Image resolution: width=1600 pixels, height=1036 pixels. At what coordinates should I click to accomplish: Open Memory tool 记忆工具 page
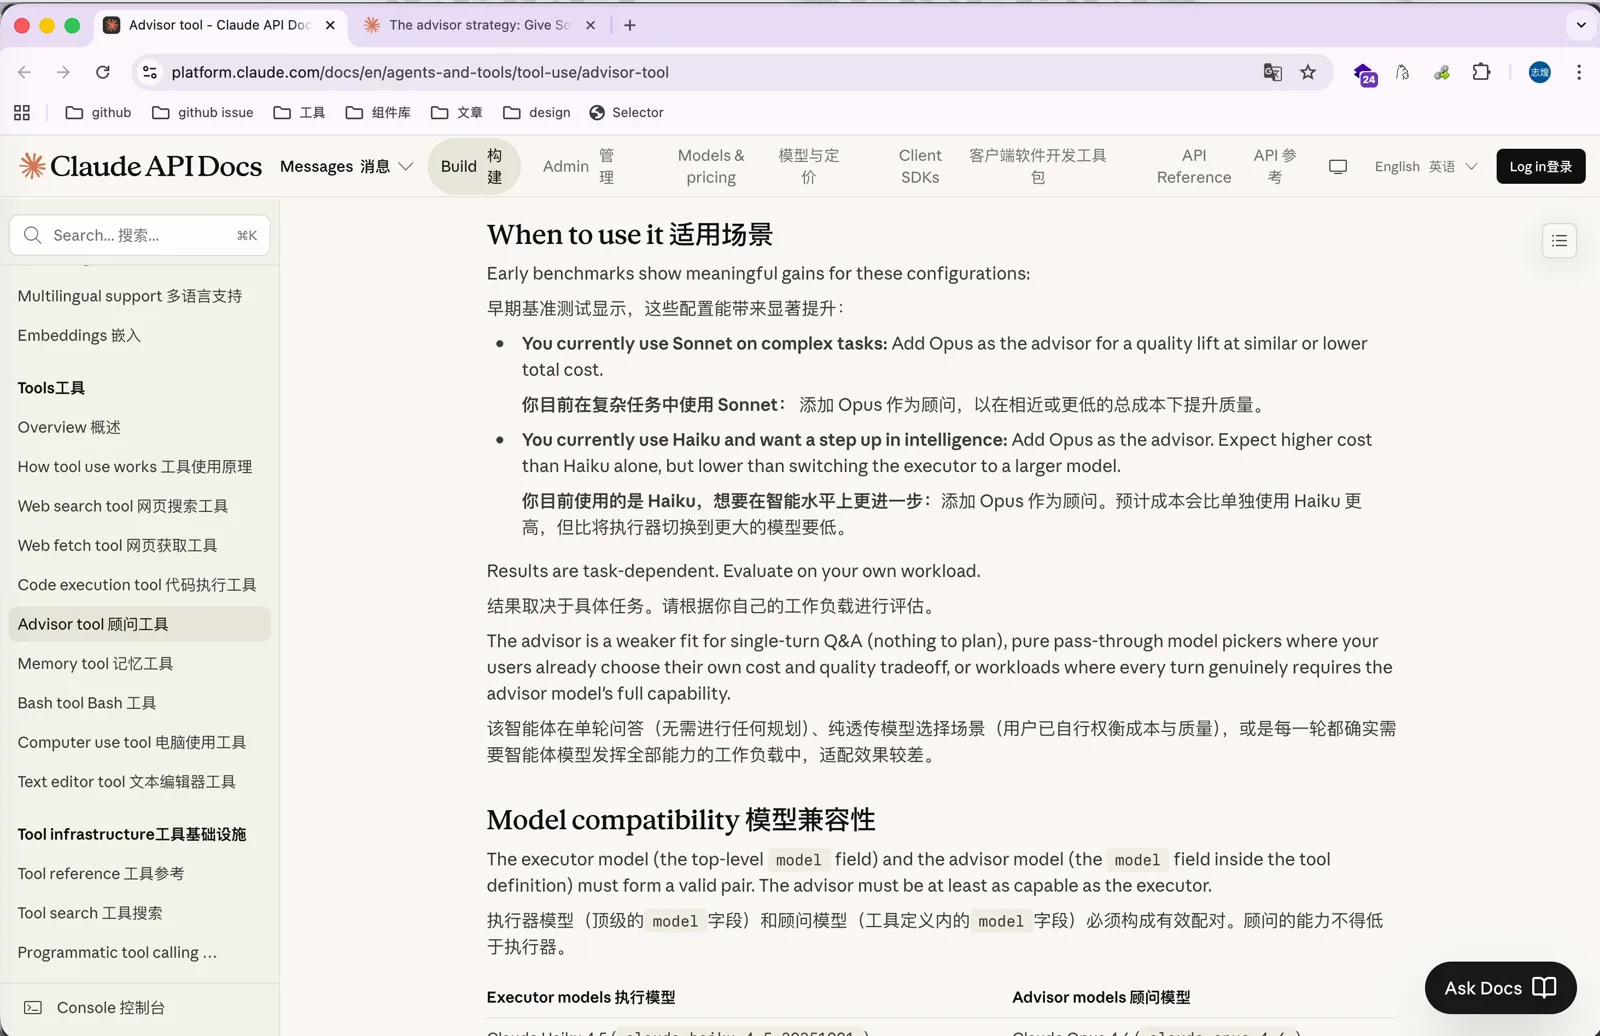pyautogui.click(x=95, y=664)
